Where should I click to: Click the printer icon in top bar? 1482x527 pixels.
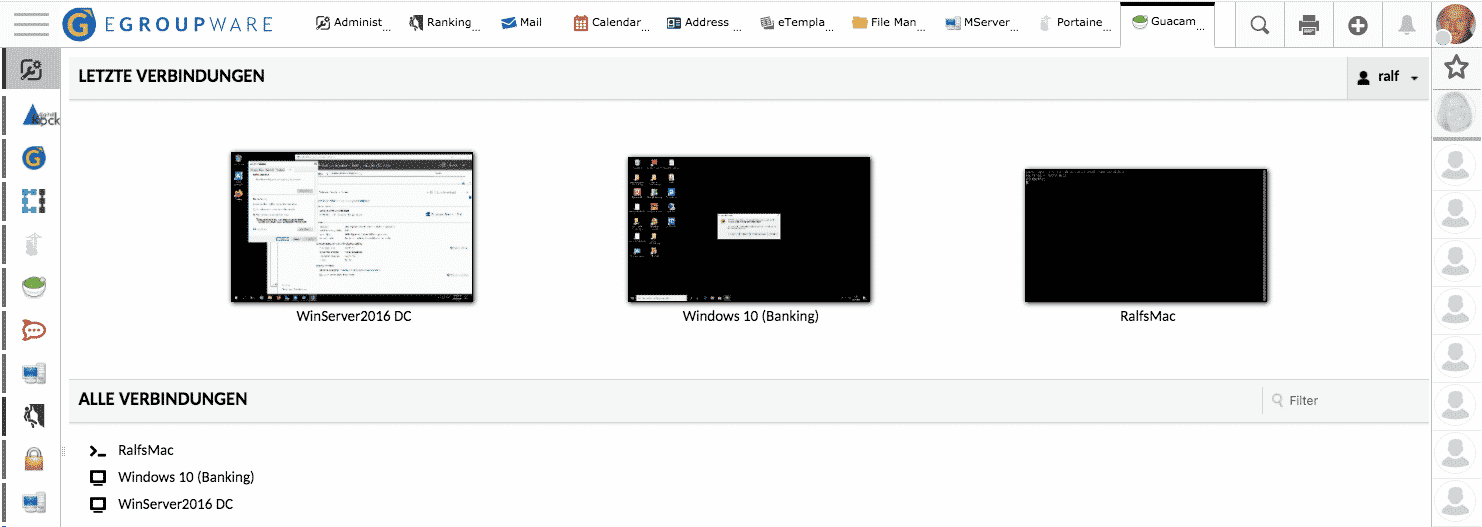(1308, 25)
